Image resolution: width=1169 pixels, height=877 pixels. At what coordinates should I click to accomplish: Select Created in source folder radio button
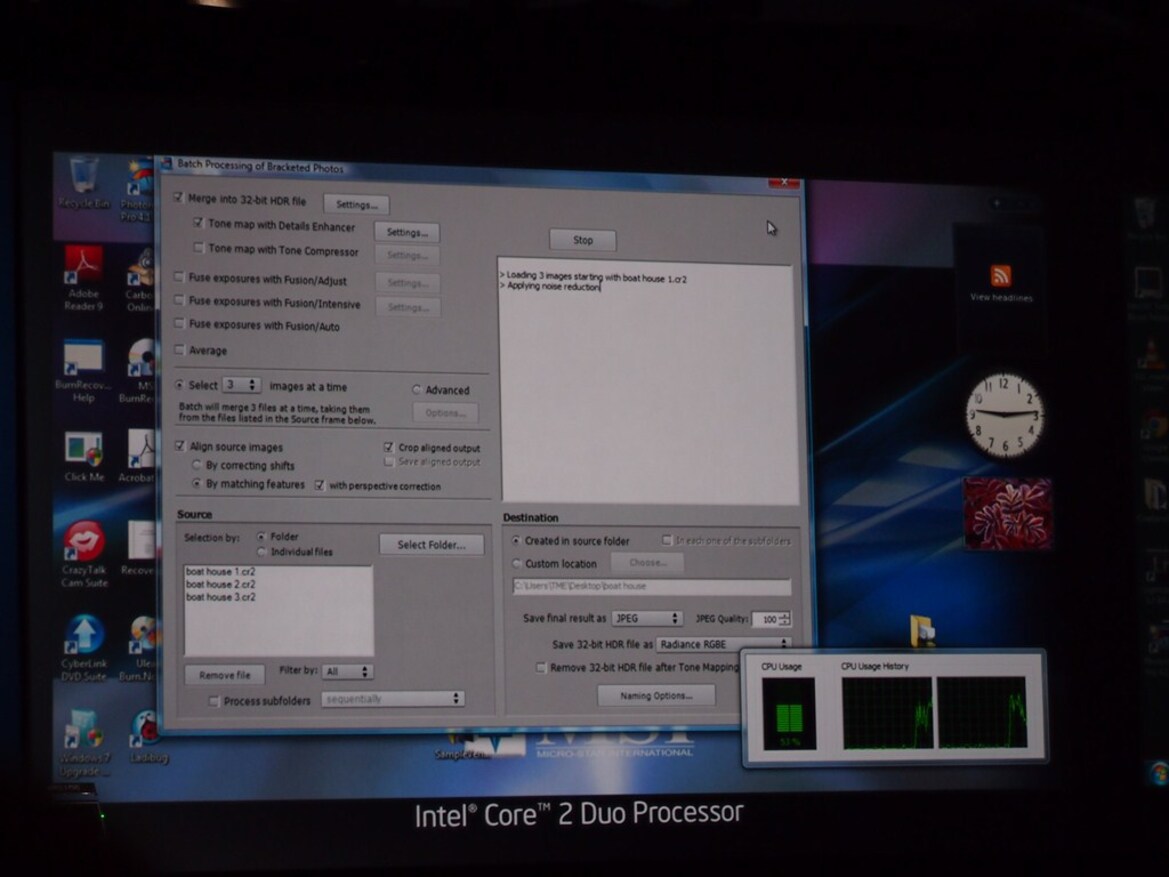coord(516,540)
